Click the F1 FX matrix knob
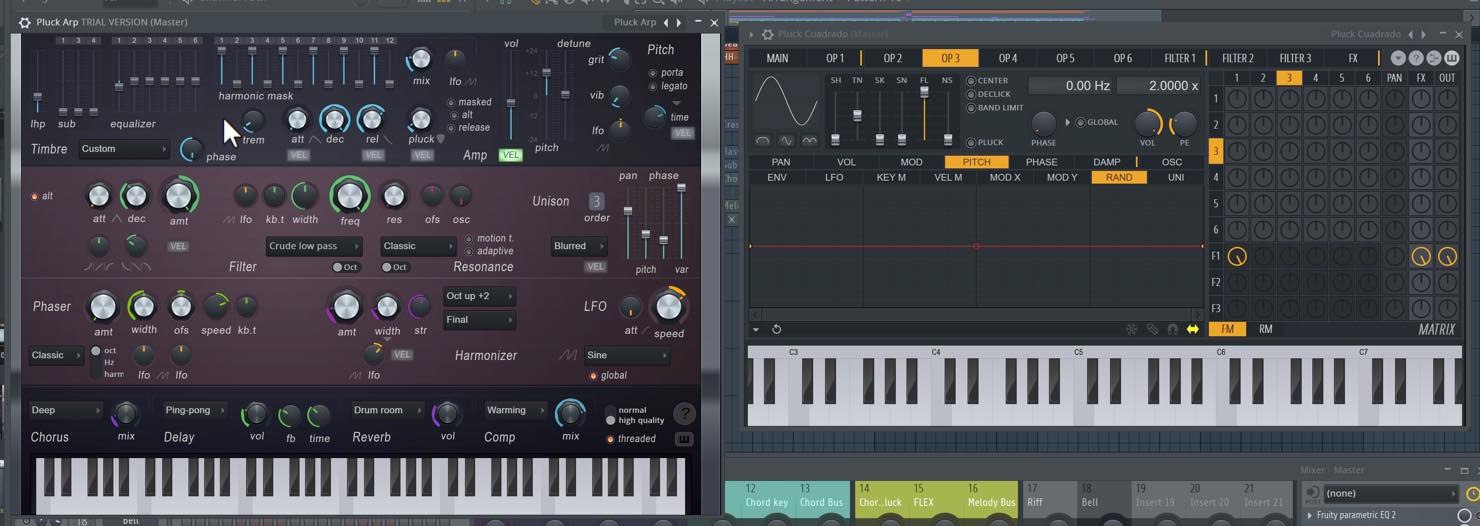Image resolution: width=1480 pixels, height=526 pixels. click(x=1421, y=257)
